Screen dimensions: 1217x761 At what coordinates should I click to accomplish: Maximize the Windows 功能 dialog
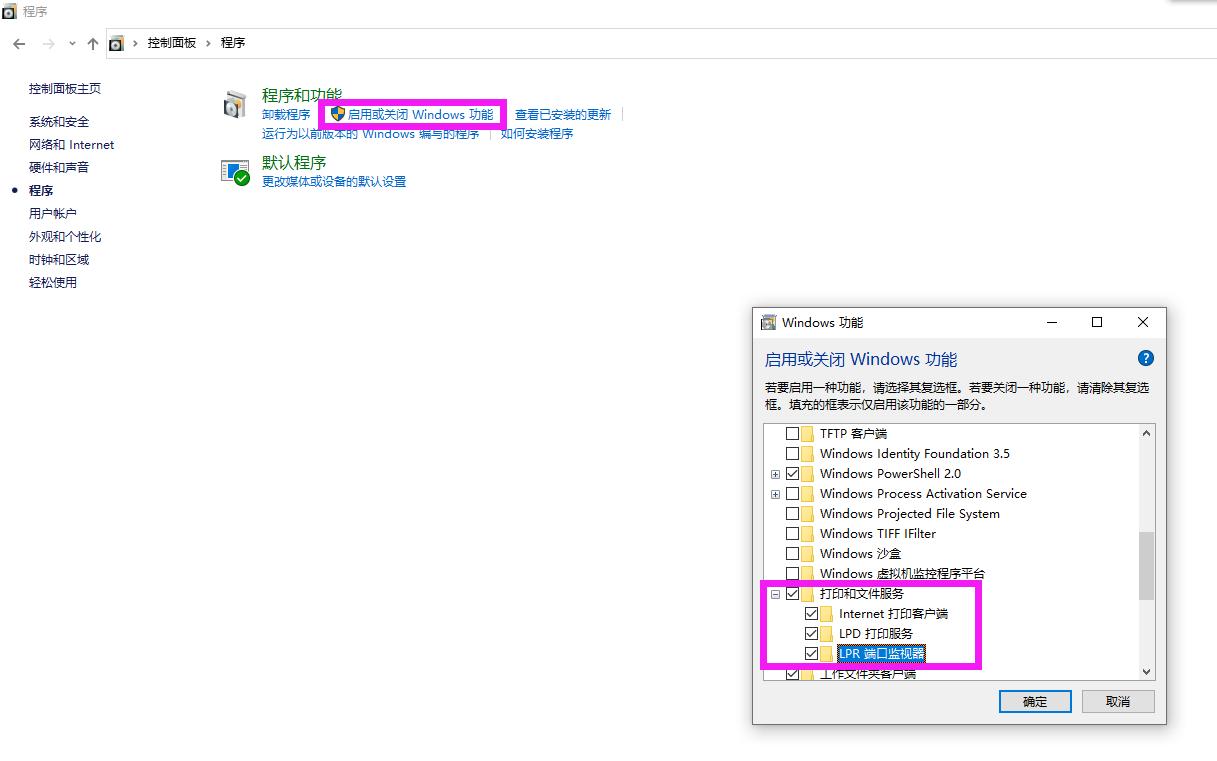point(1097,322)
